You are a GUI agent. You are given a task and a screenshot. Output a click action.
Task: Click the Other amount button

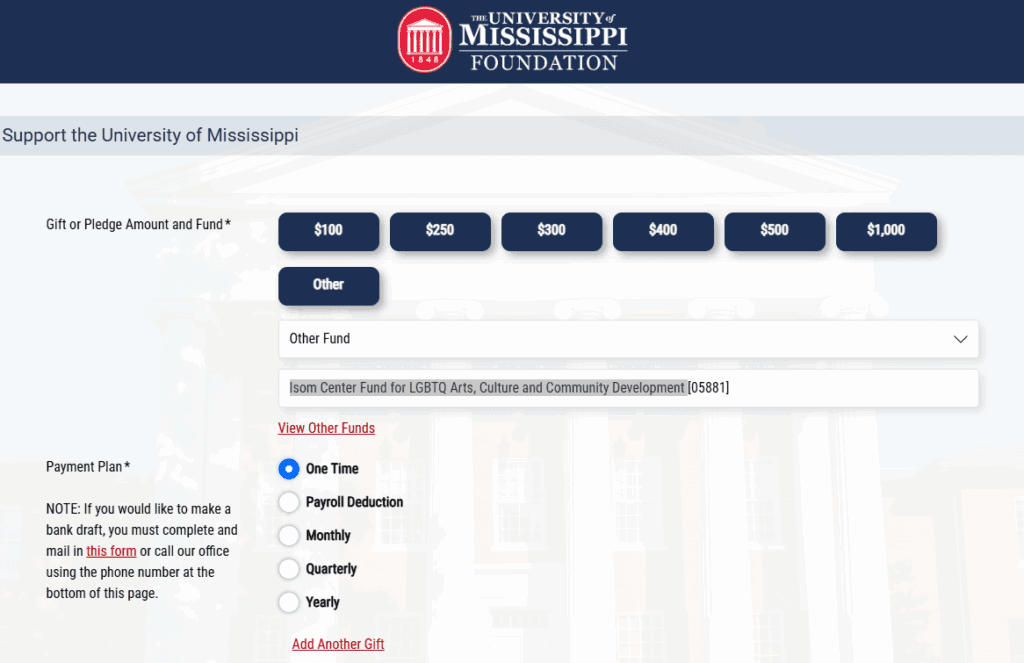[328, 286]
